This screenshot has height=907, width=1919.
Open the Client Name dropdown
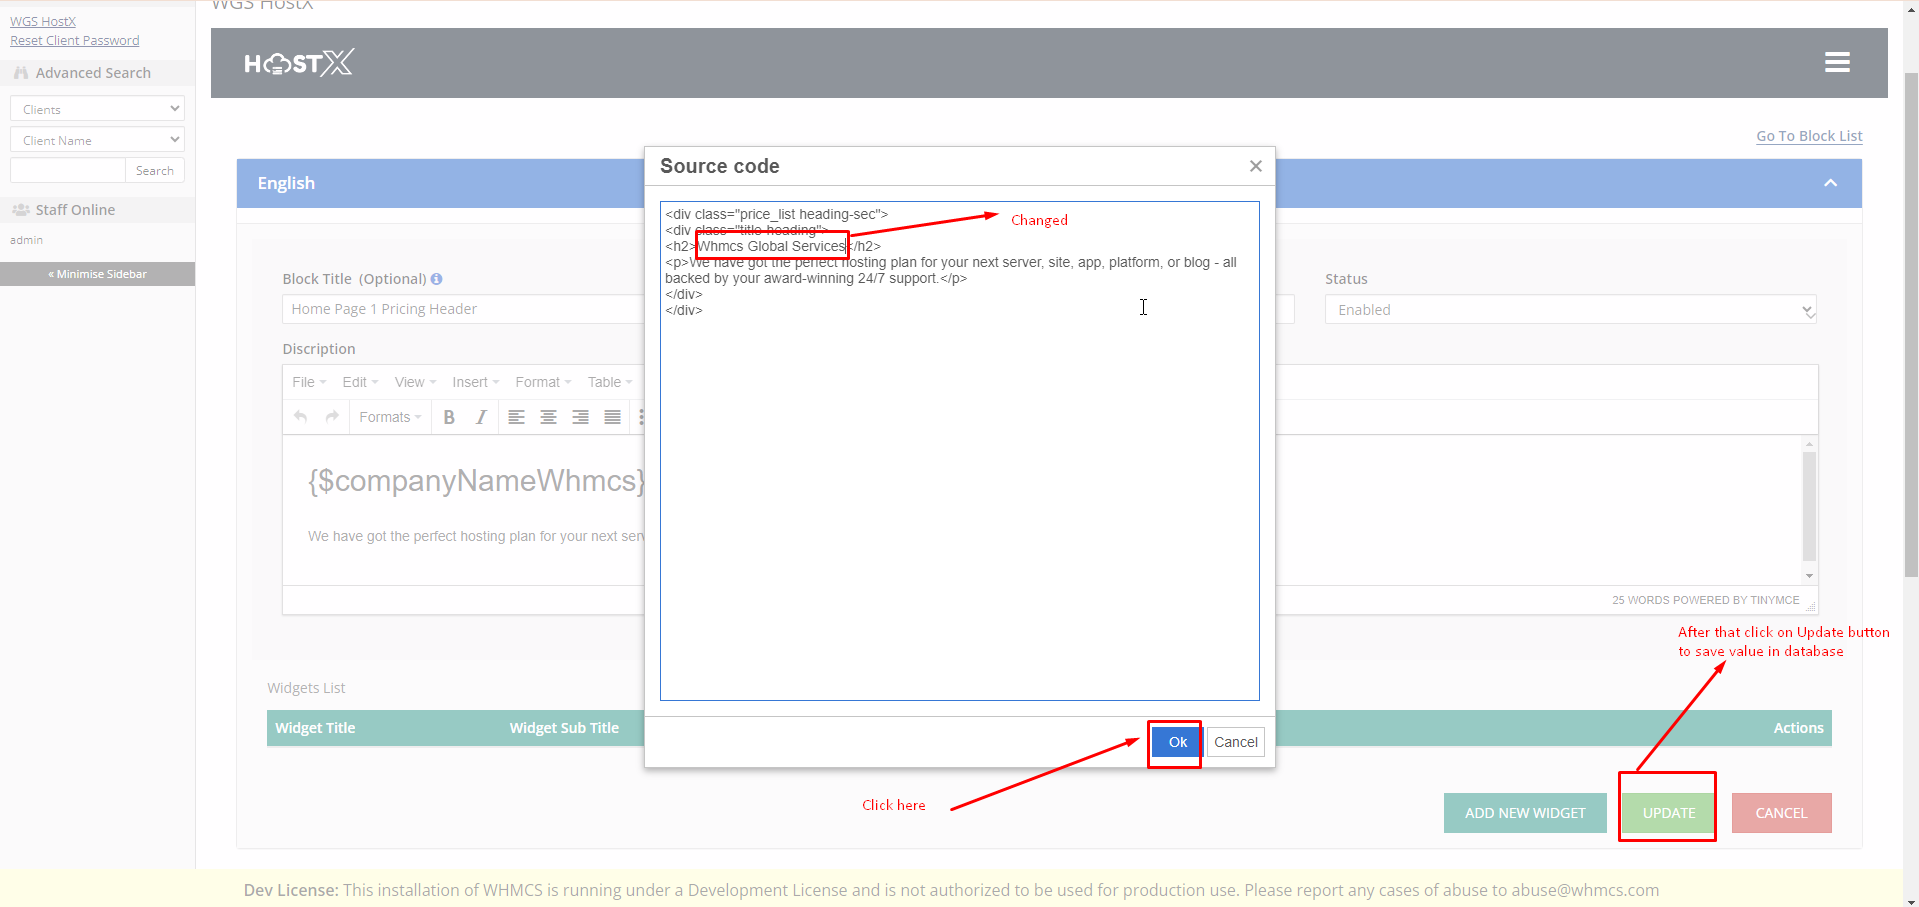[97, 140]
